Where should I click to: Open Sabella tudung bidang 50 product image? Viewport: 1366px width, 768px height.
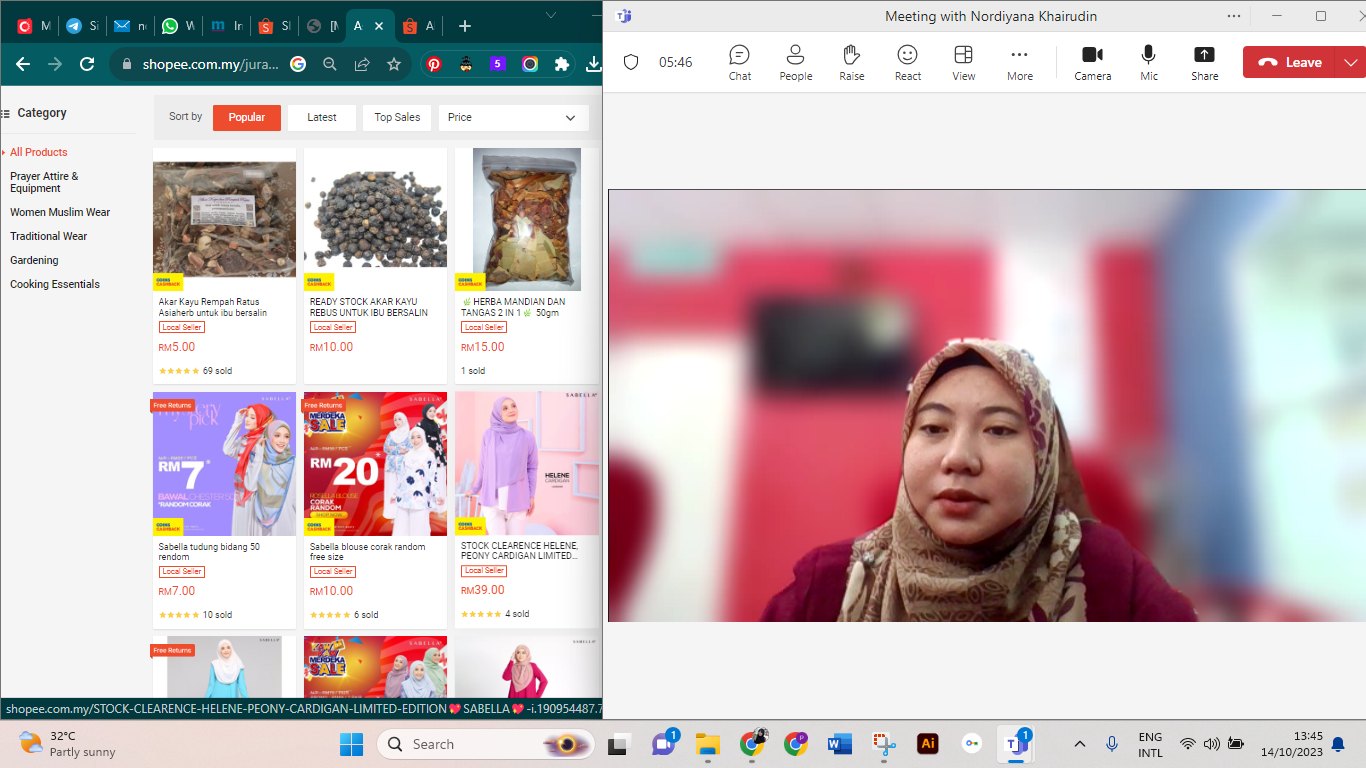click(x=224, y=463)
